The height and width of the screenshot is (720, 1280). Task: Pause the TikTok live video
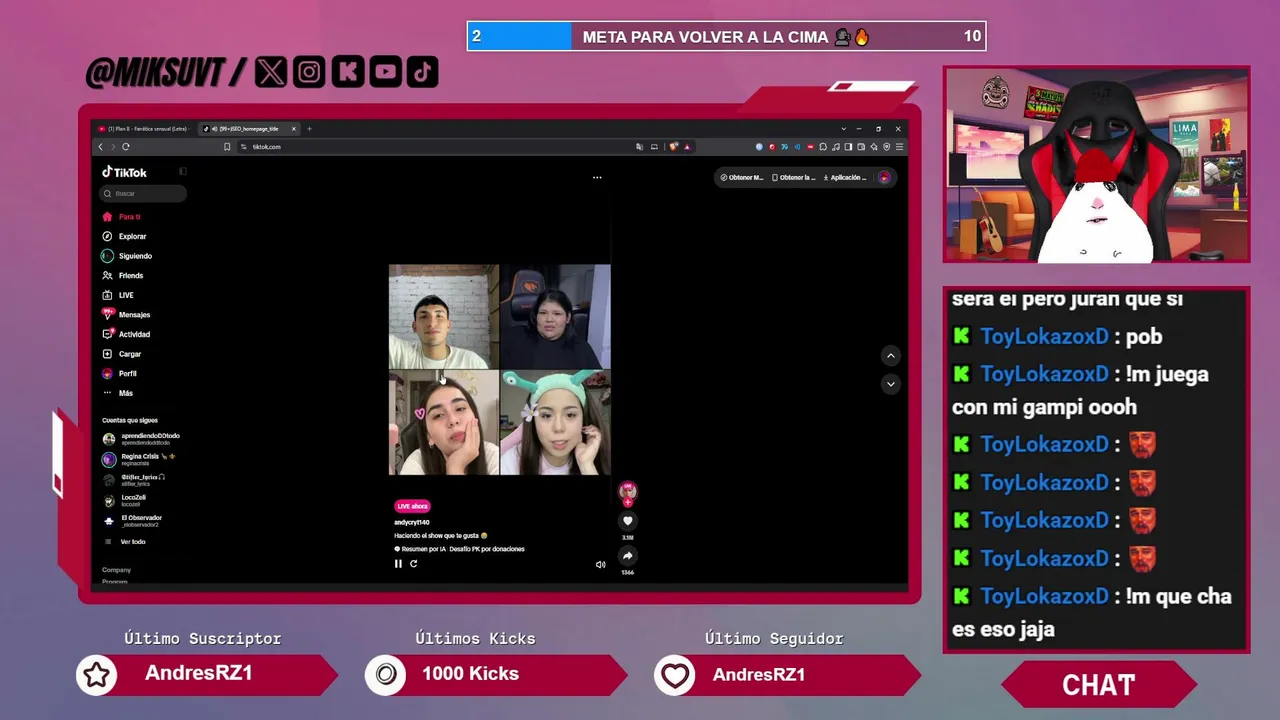(x=398, y=564)
